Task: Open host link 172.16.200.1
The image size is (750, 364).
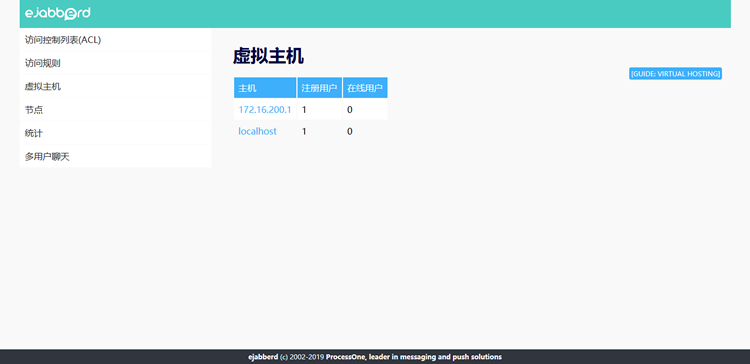Action: click(x=265, y=110)
